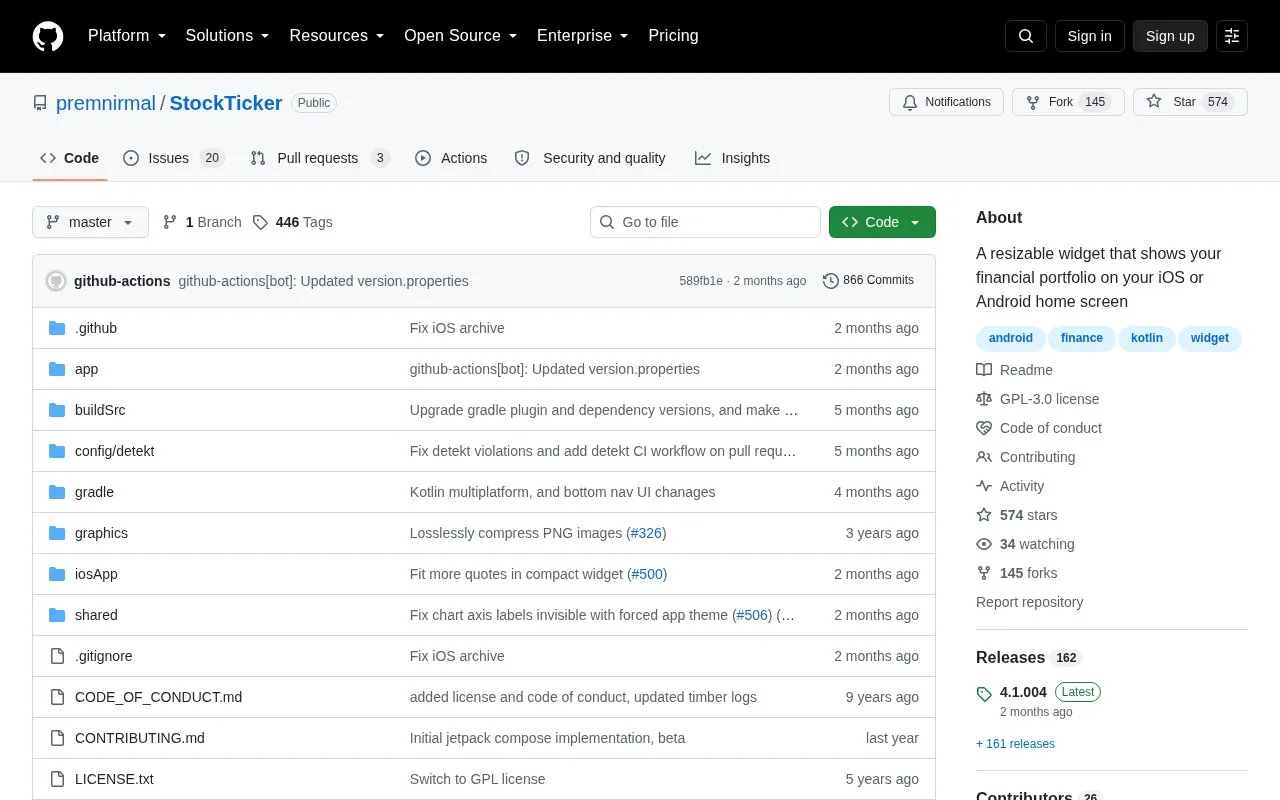The image size is (1280, 800).
Task: Open the Pricing link
Action: (x=673, y=36)
